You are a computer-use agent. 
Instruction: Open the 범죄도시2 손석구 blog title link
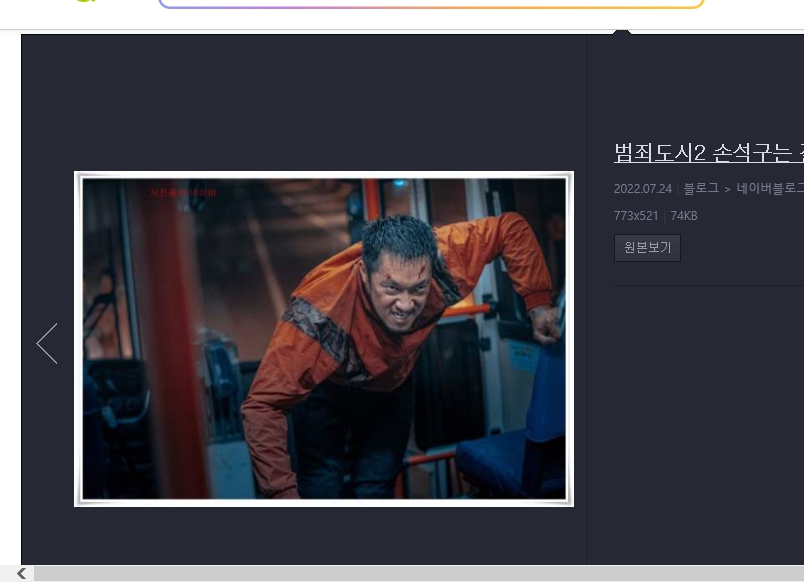(x=709, y=153)
